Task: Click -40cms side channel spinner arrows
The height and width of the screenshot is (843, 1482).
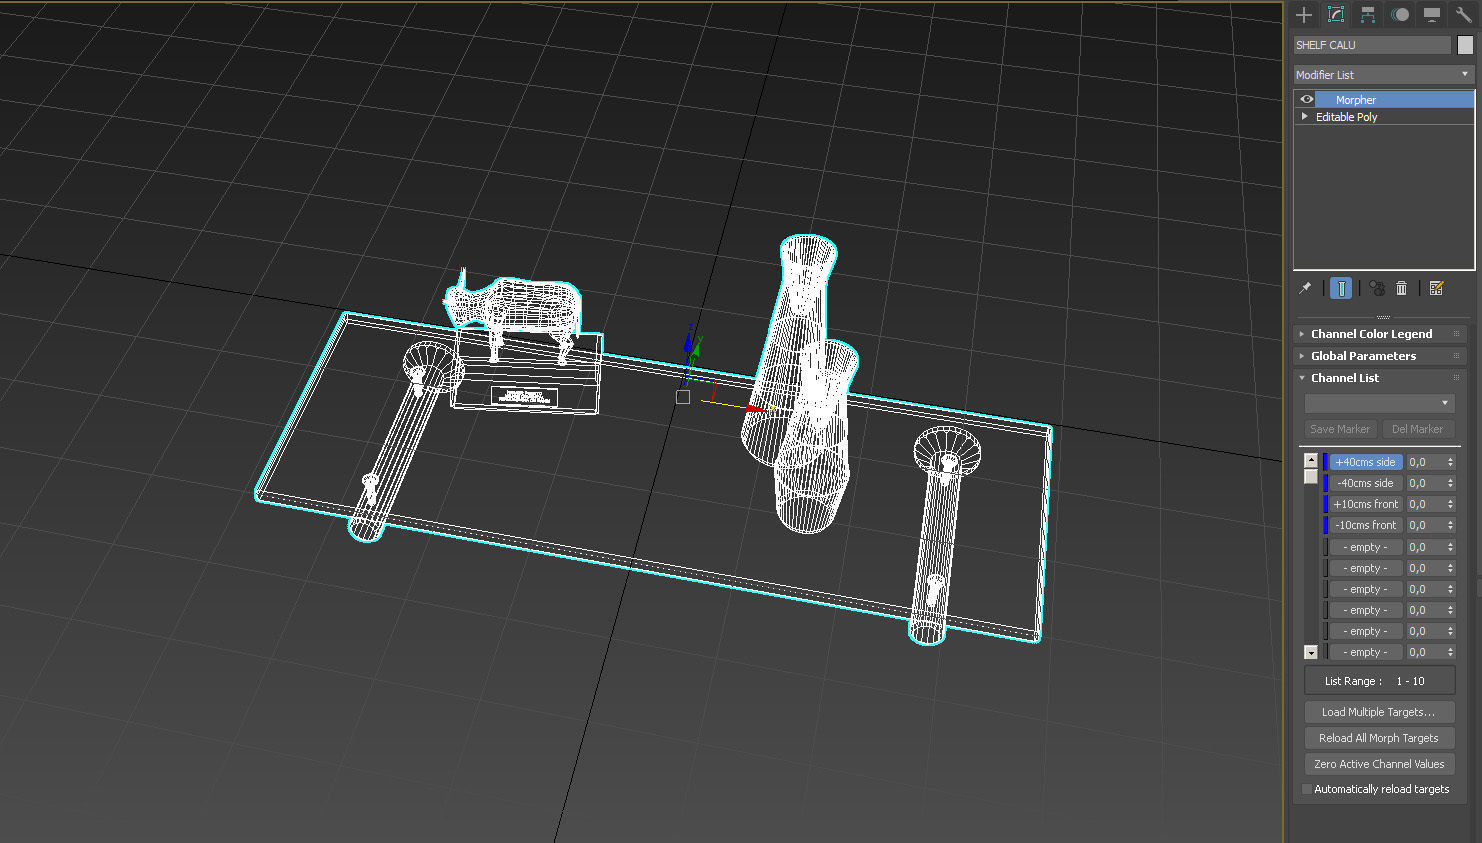Action: click(x=1450, y=483)
